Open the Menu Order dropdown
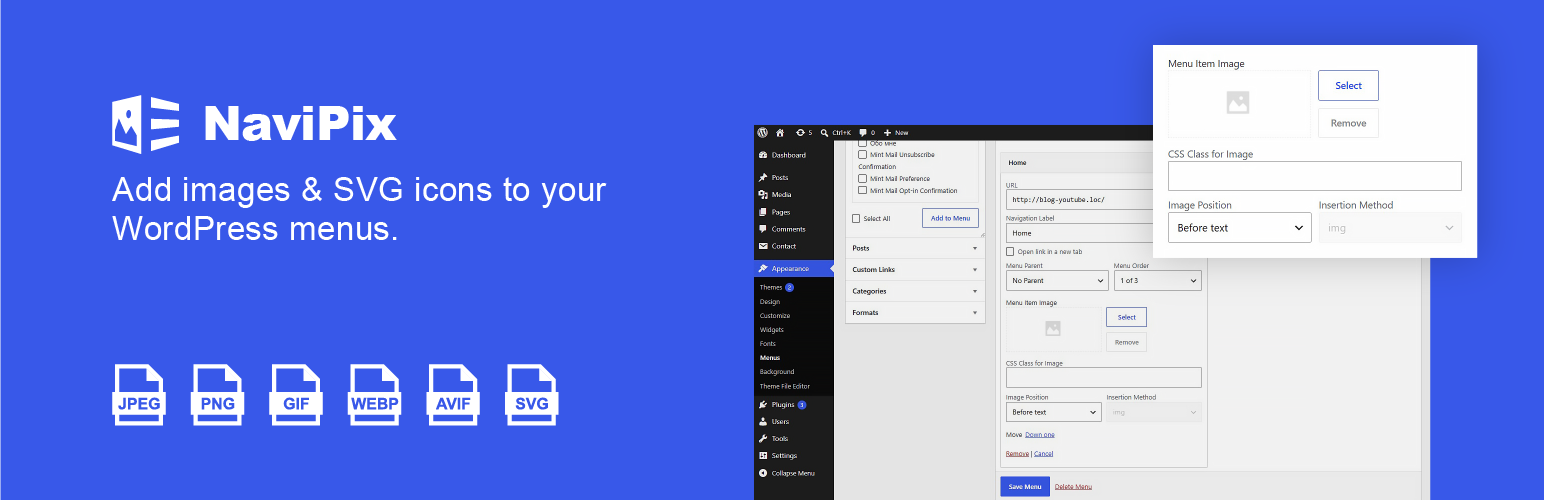Image resolution: width=1544 pixels, height=500 pixels. 1158,281
